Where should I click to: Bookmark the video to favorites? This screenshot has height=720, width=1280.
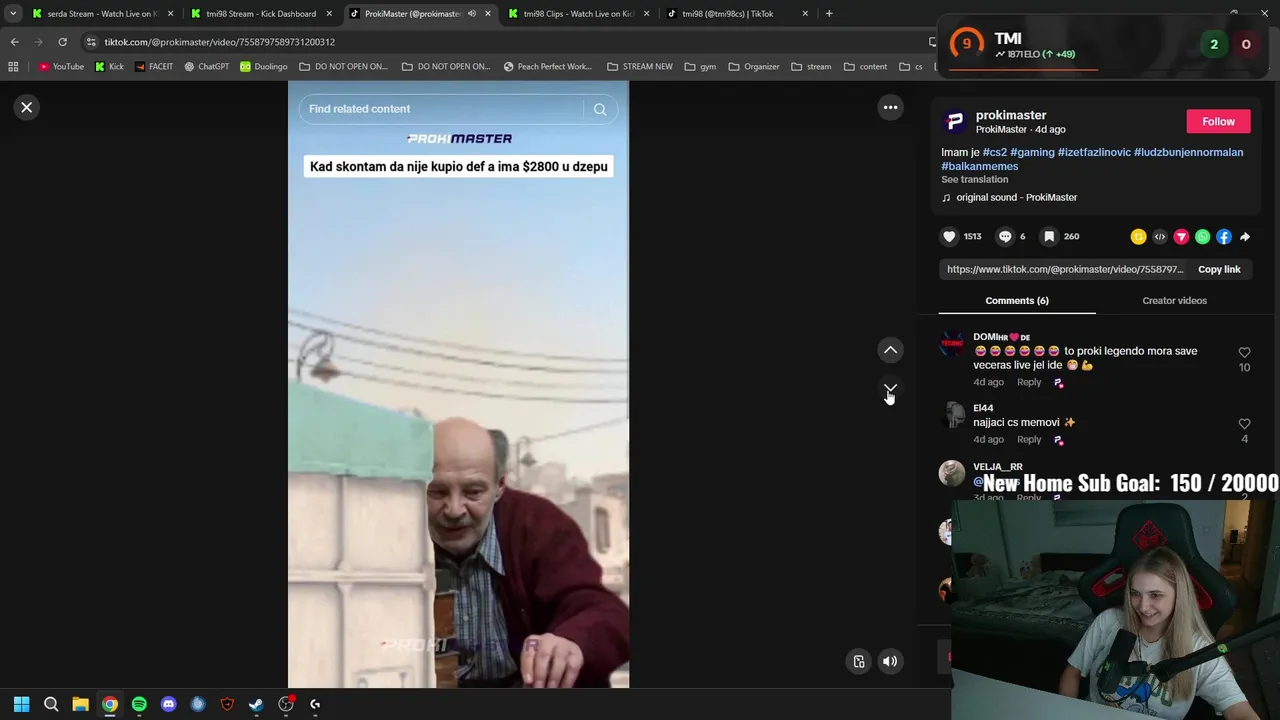1049,236
